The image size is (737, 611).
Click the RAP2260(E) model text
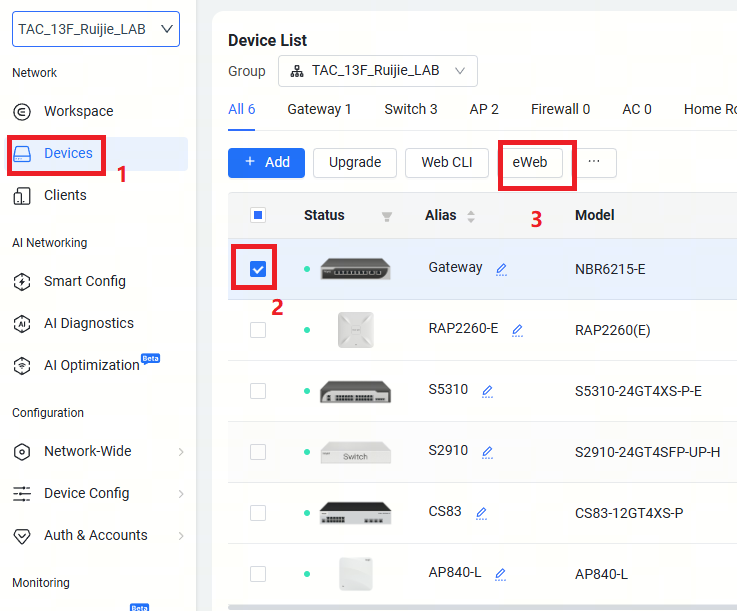tap(612, 330)
